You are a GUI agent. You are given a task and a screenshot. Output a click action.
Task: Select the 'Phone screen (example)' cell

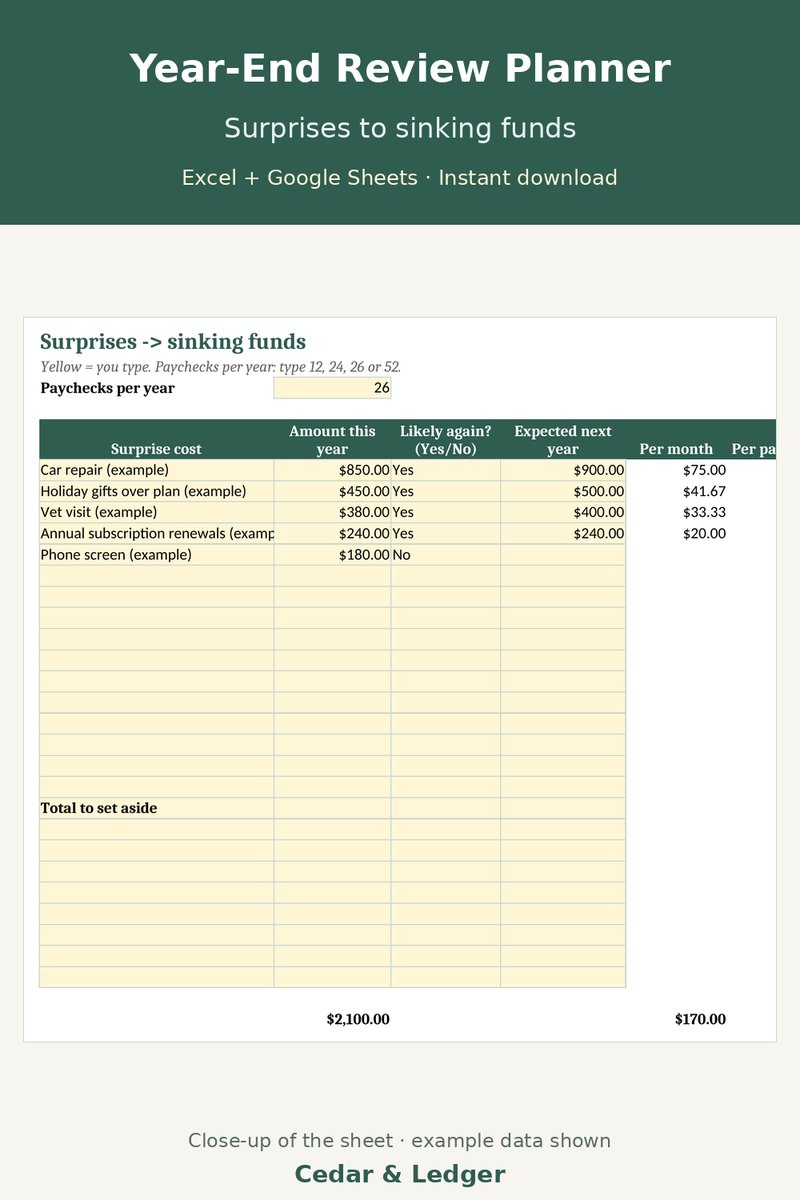coord(156,554)
